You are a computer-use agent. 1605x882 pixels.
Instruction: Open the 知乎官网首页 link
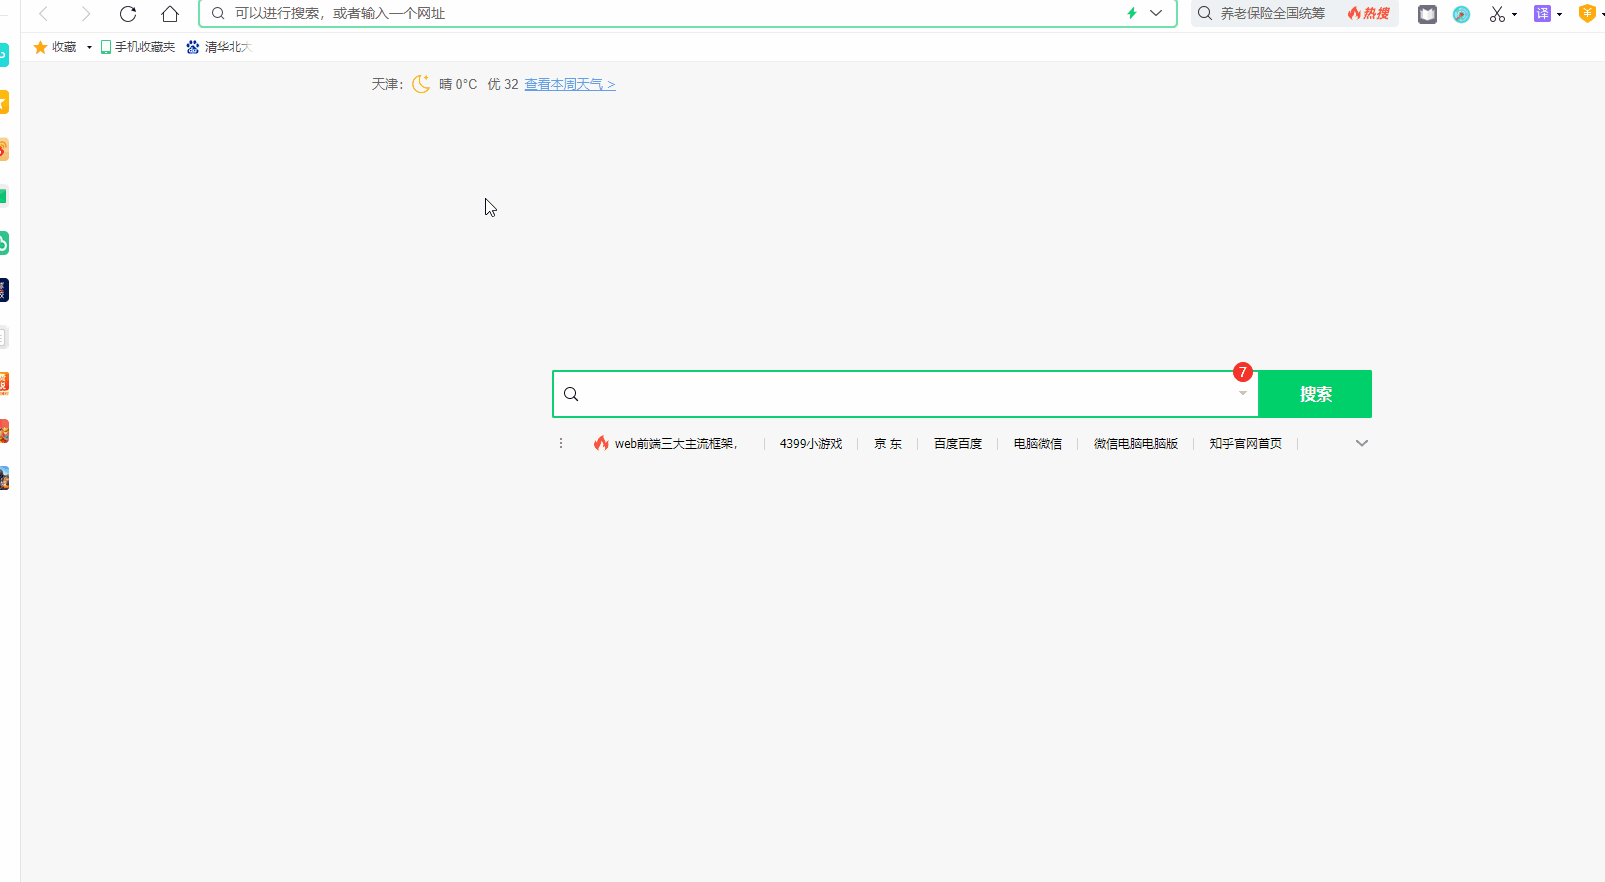pos(1246,444)
